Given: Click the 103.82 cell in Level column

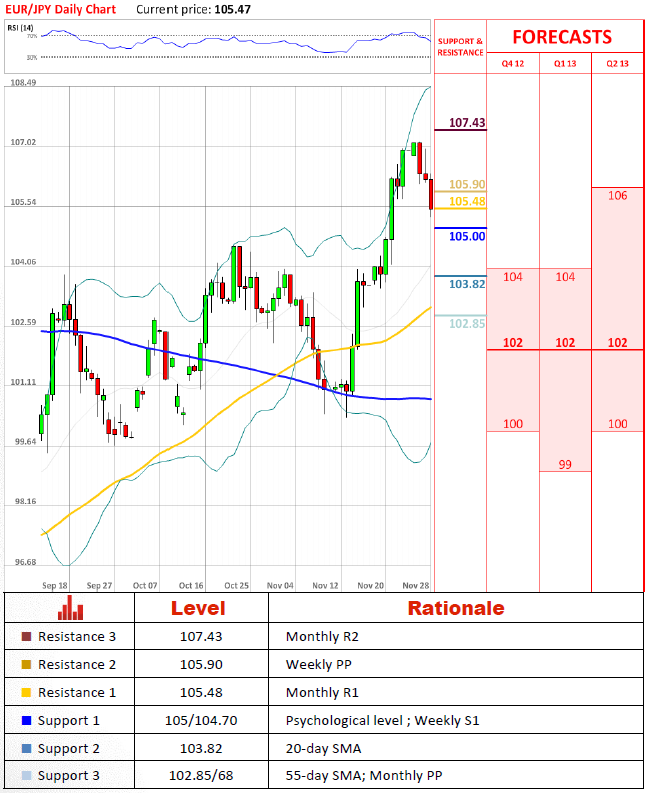Looking at the screenshot, I should pyautogui.click(x=201, y=748).
